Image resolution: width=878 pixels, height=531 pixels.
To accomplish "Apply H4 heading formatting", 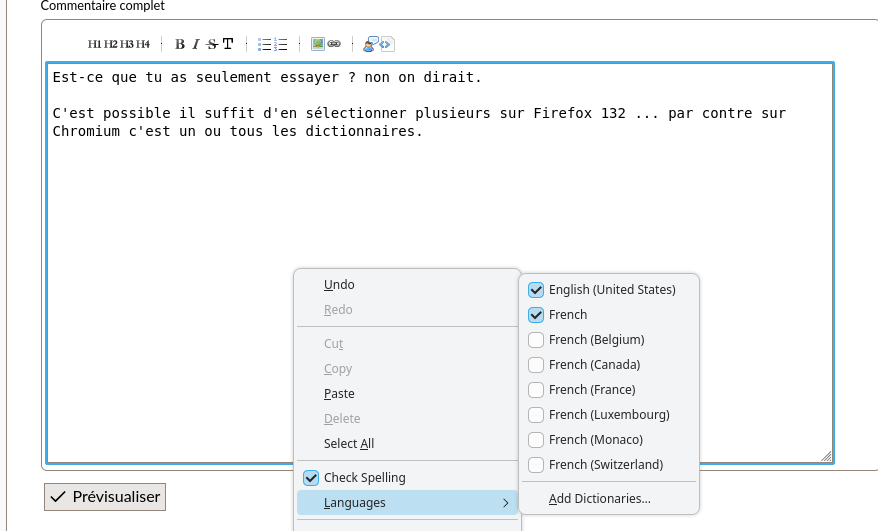I will pos(143,44).
